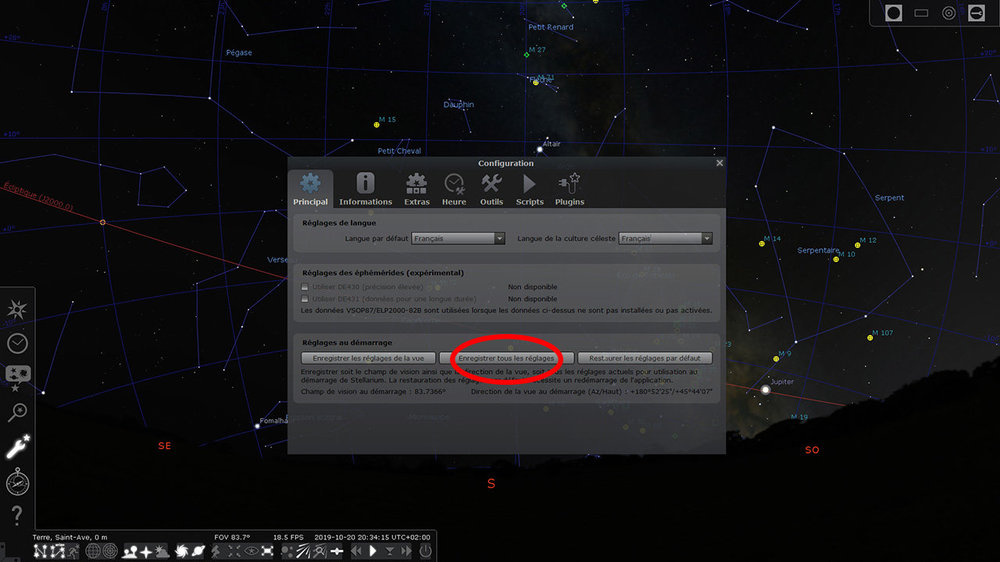This screenshot has width=1000, height=562.
Task: Activate the ocular view icon
Action: [x=893, y=13]
